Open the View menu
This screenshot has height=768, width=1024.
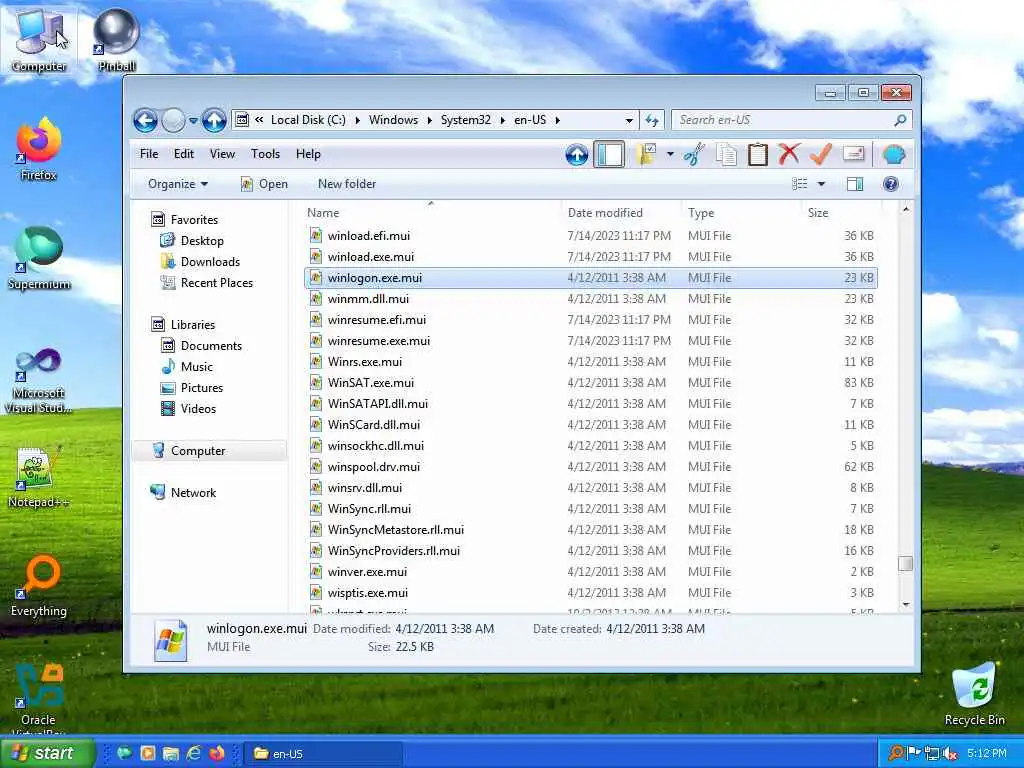222,154
